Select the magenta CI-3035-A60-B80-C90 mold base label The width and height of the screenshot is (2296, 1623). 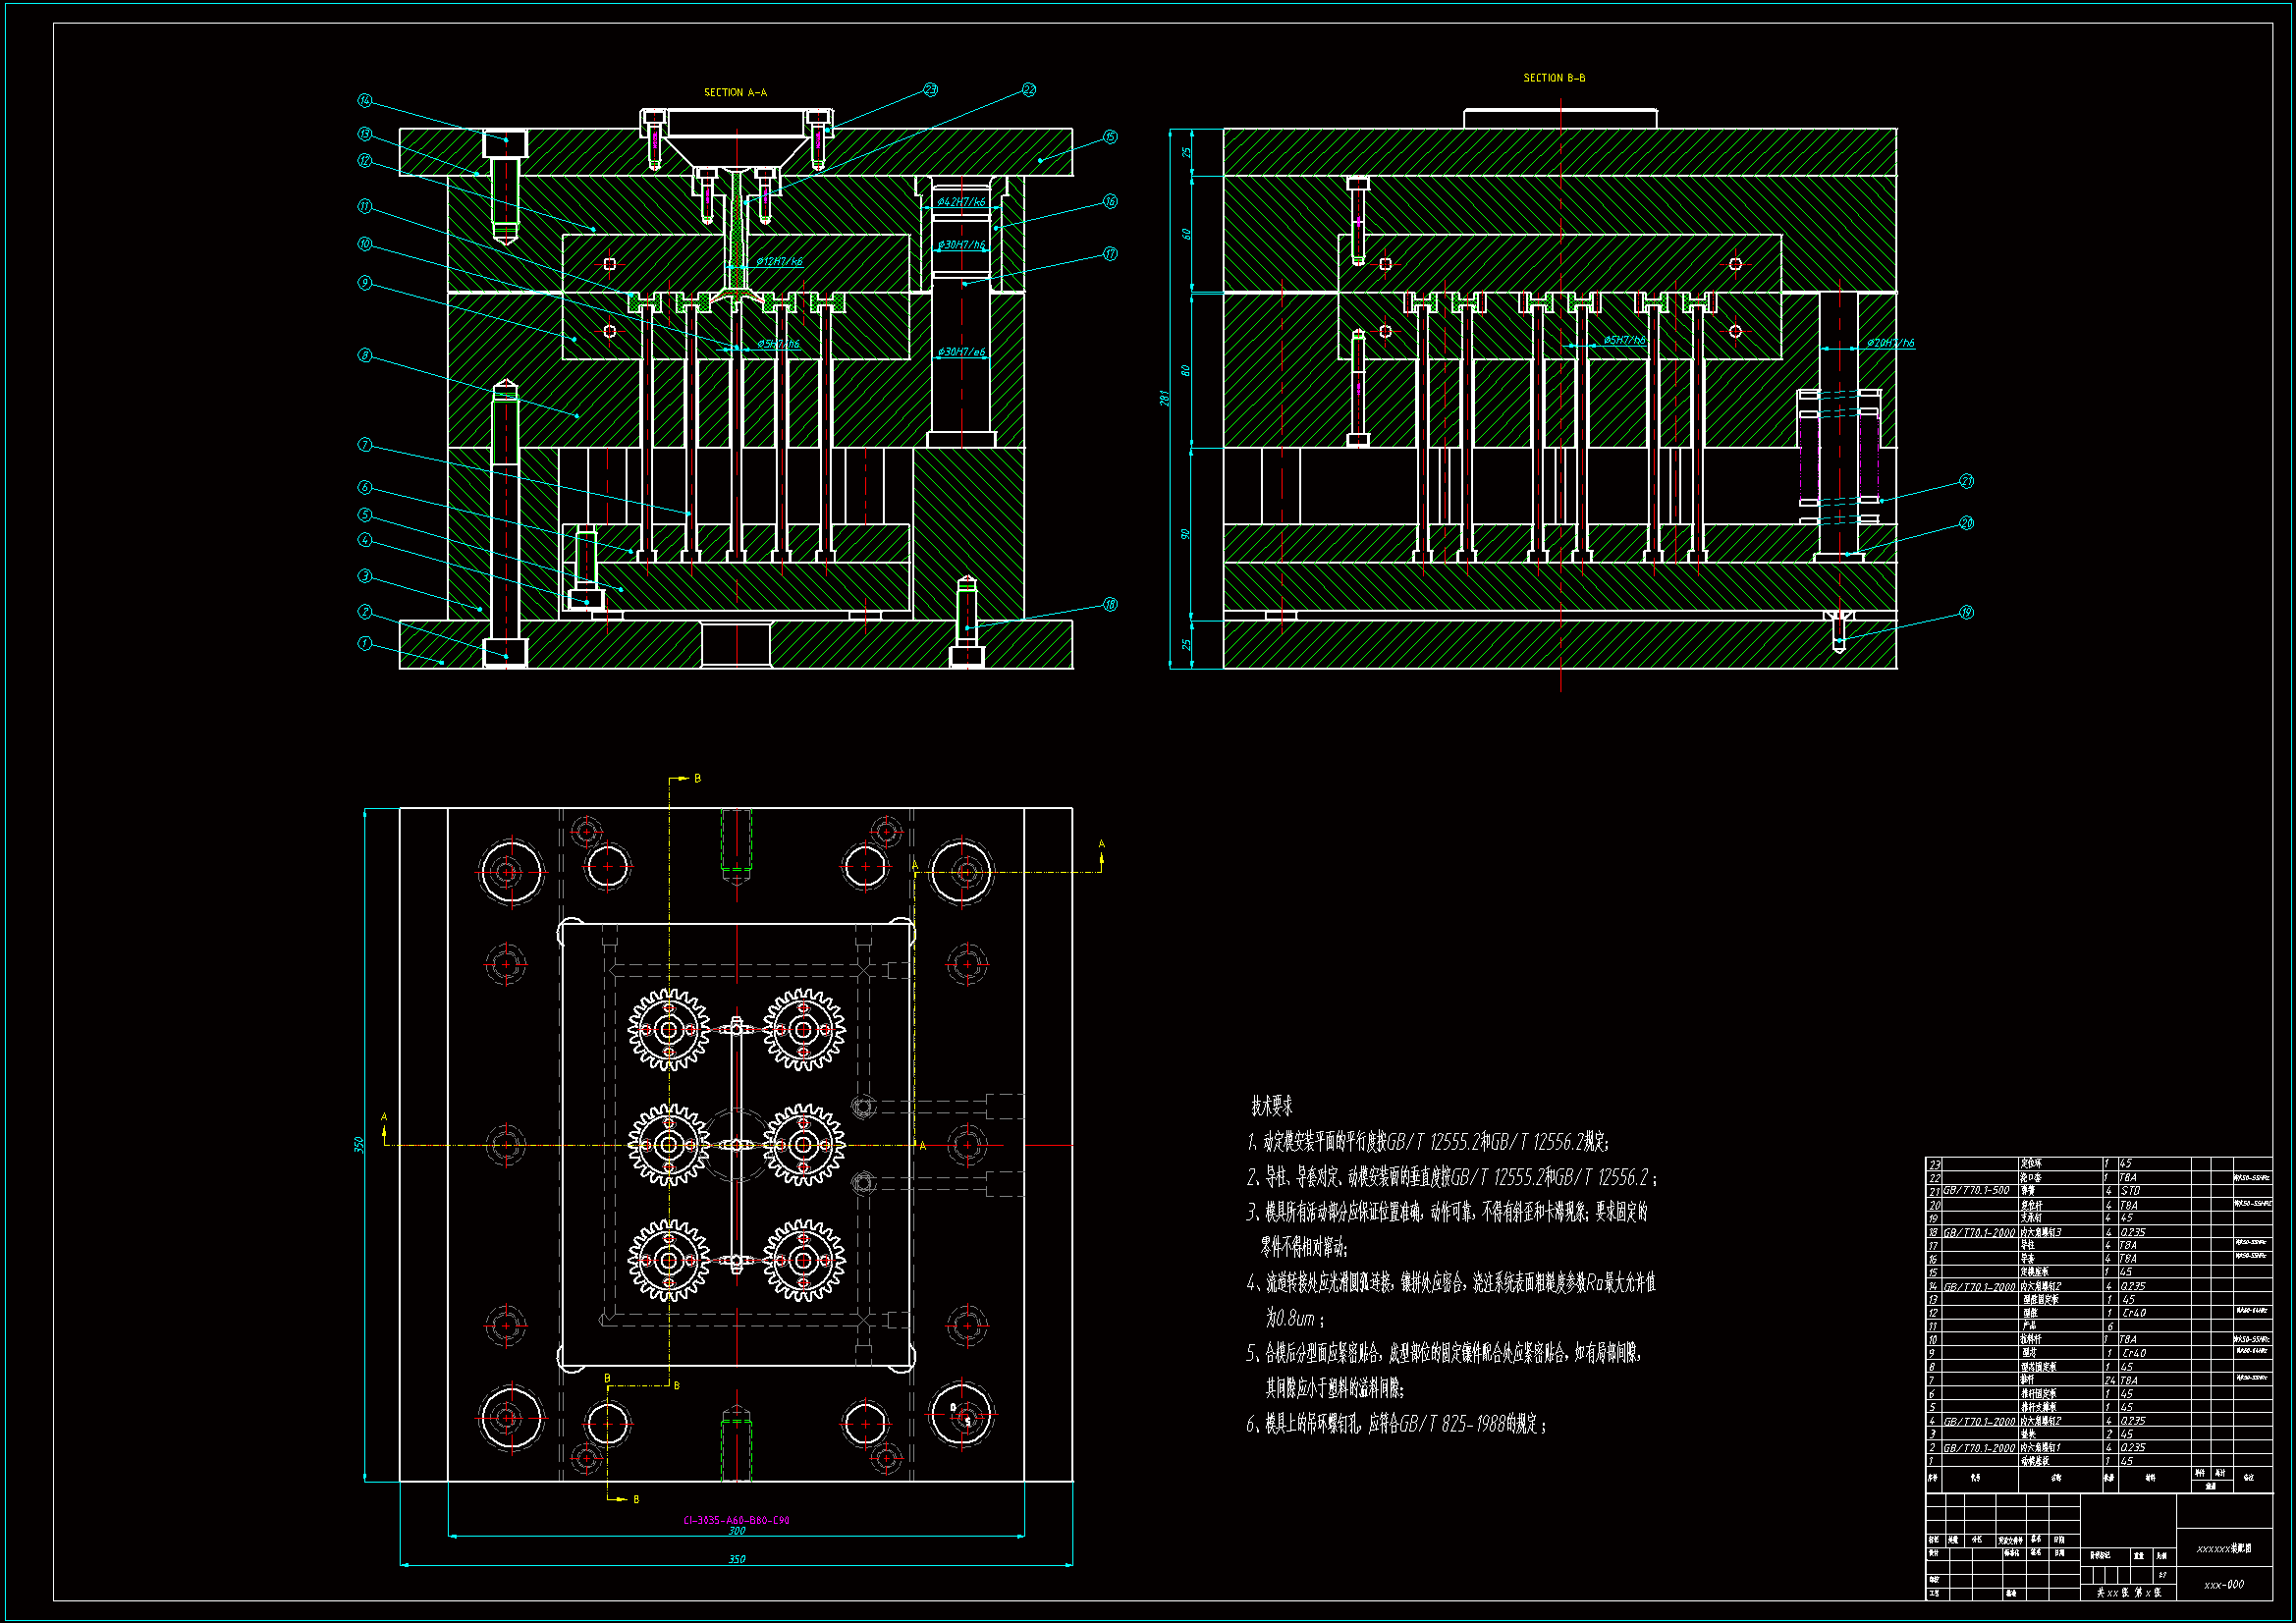(736, 1520)
